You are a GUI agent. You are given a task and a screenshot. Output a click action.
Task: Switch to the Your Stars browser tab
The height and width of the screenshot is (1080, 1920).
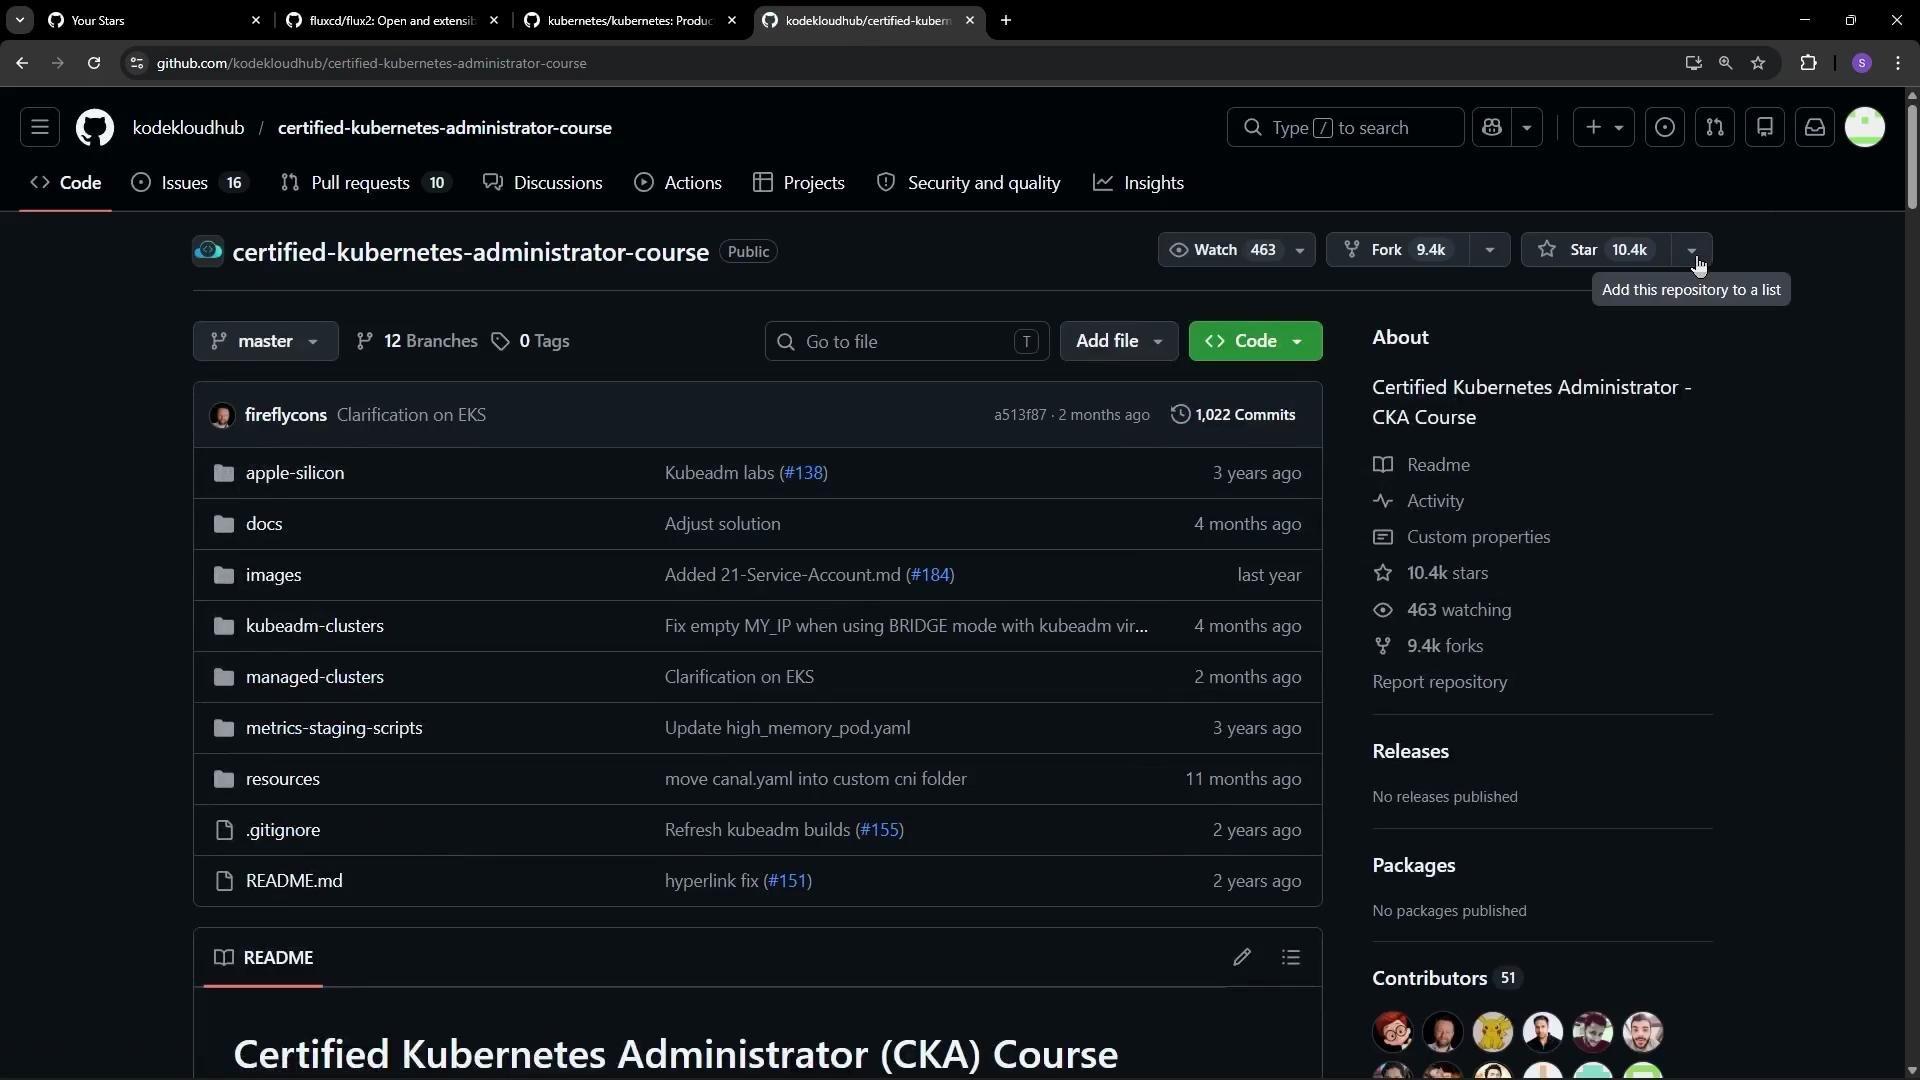point(152,20)
